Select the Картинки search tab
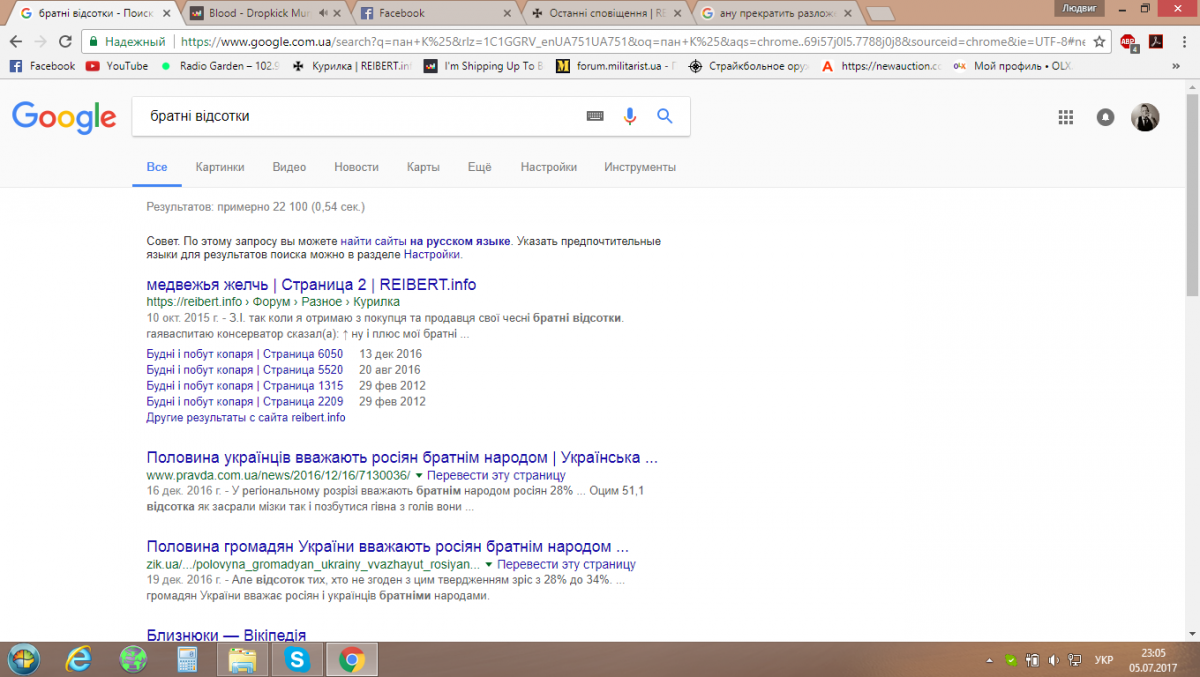Viewport: 1200px width, 677px height. point(220,167)
